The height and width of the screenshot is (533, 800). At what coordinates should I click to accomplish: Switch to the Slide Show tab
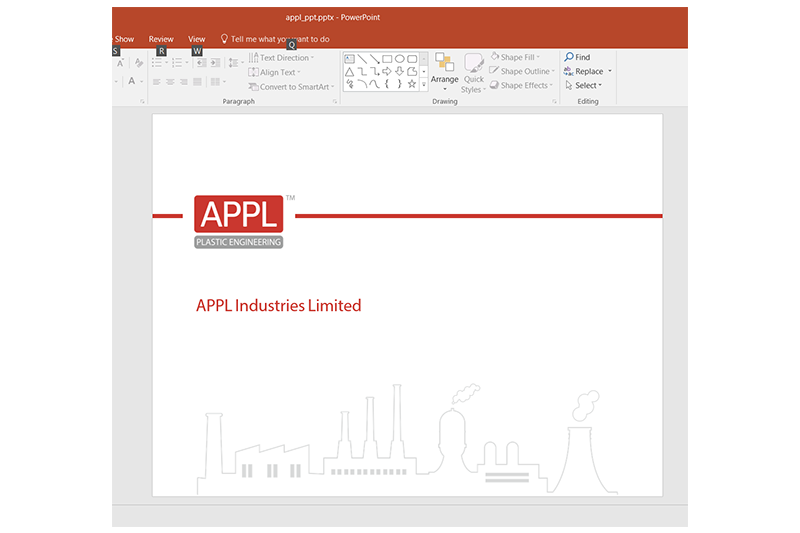[x=123, y=39]
